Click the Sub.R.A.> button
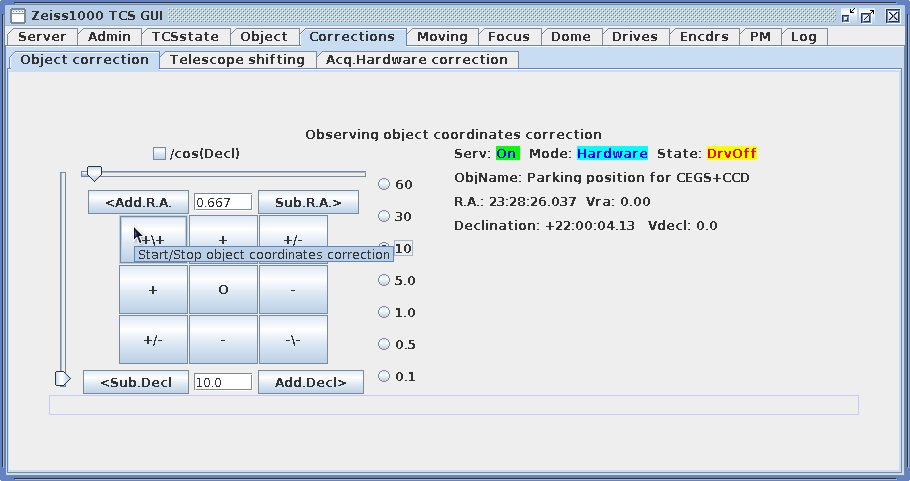This screenshot has height=481, width=910. [x=308, y=202]
